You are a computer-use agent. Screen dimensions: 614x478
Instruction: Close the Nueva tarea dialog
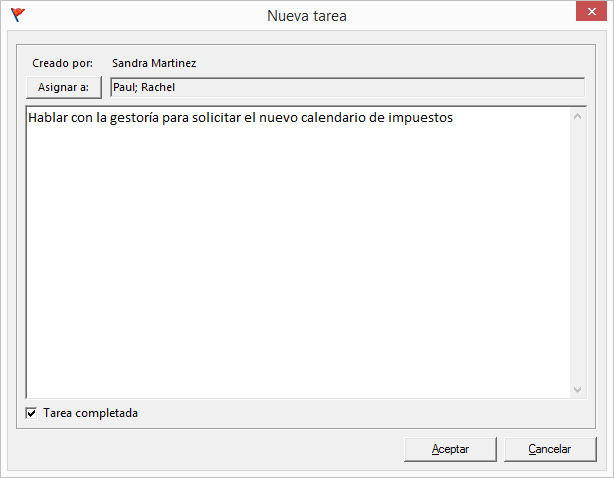click(591, 12)
